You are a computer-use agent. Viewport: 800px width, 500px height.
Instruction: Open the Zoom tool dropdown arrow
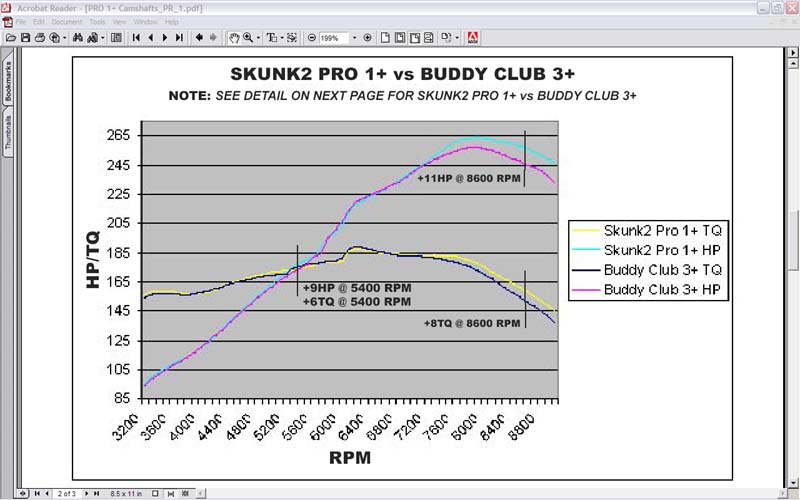[258, 38]
